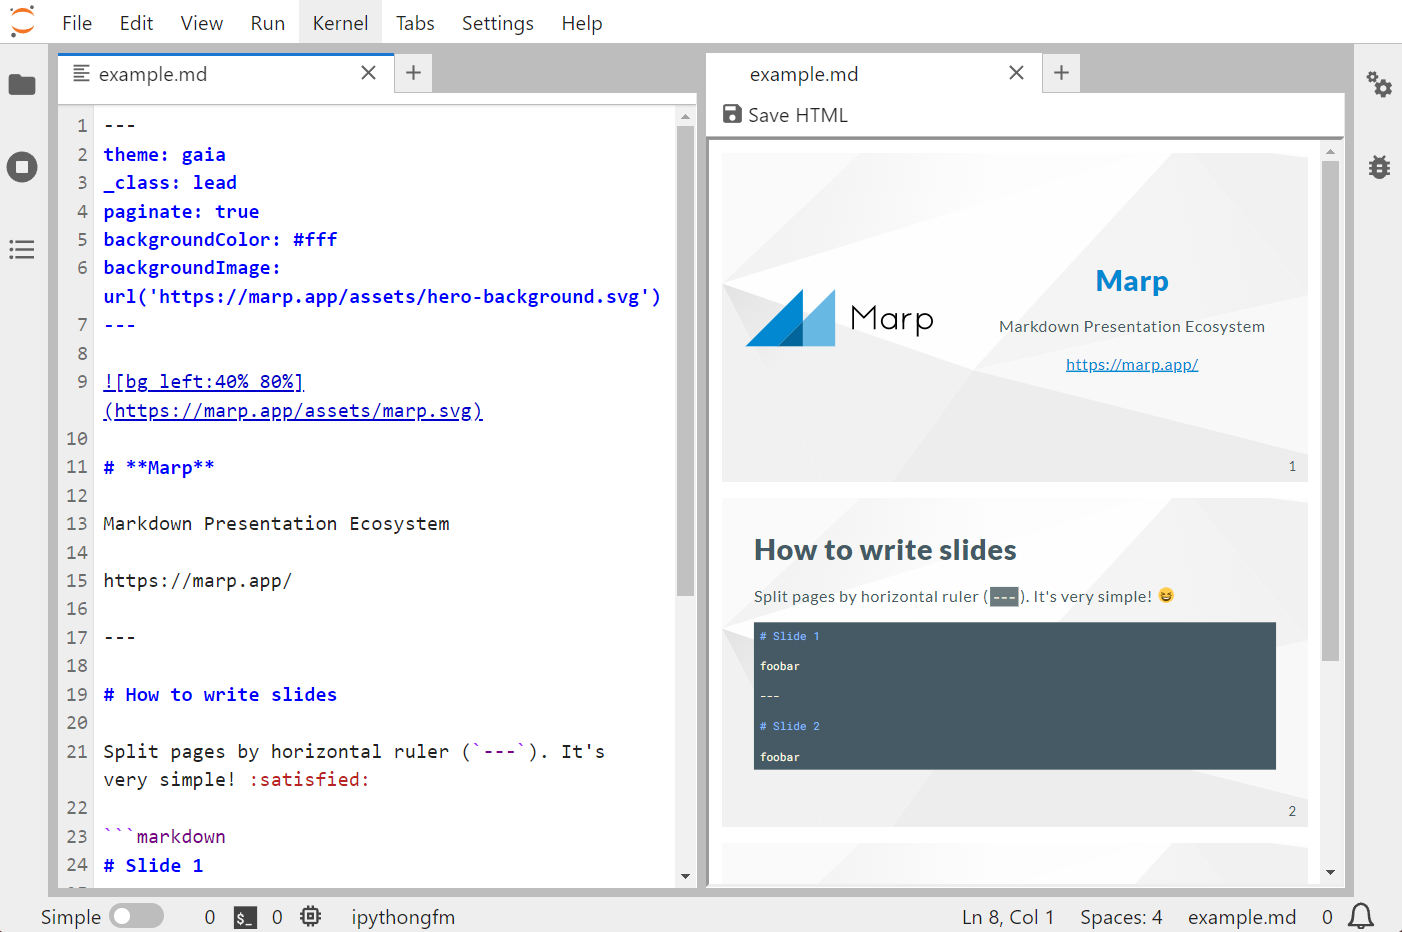This screenshot has width=1402, height=932.
Task: Open the Help menu
Action: [582, 23]
